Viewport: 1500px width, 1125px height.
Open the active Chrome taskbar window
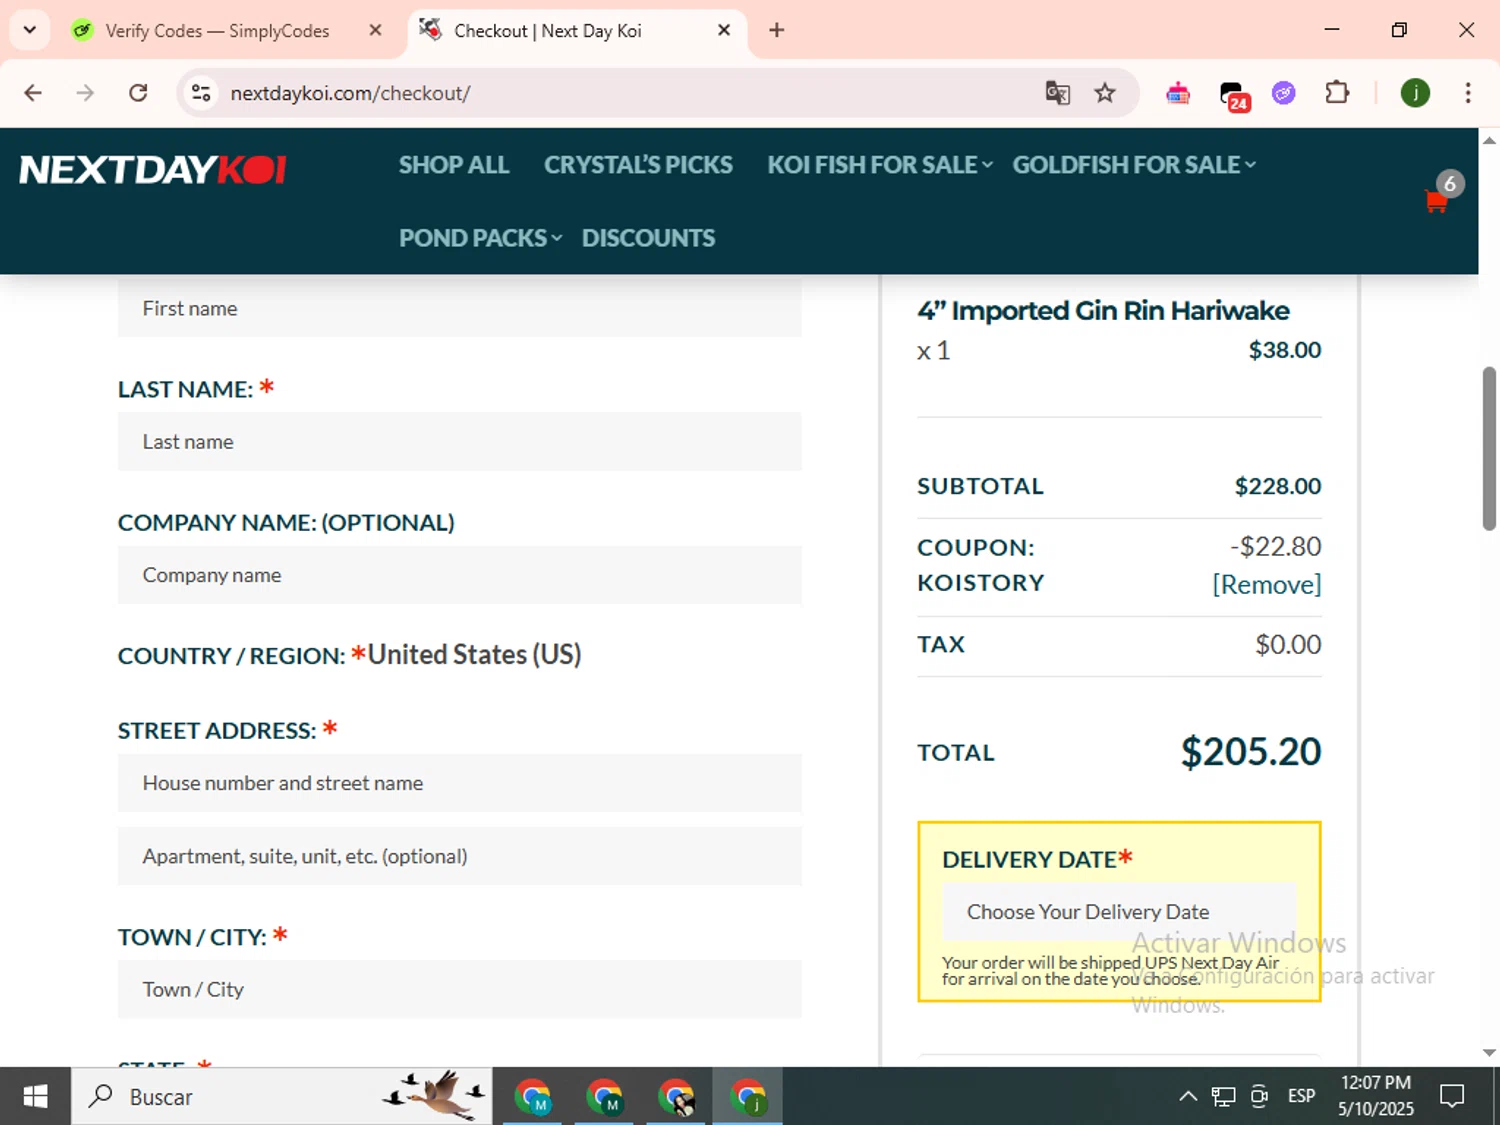coord(748,1096)
